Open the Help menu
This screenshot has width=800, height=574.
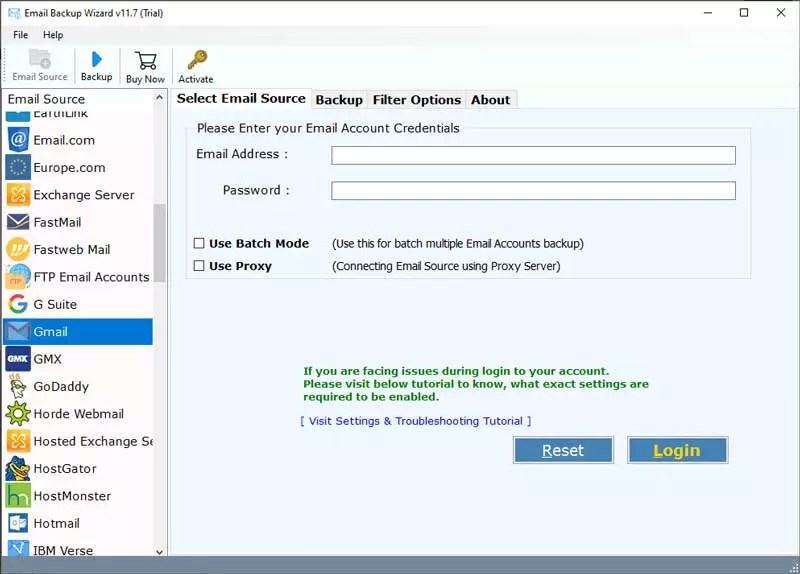tap(53, 35)
